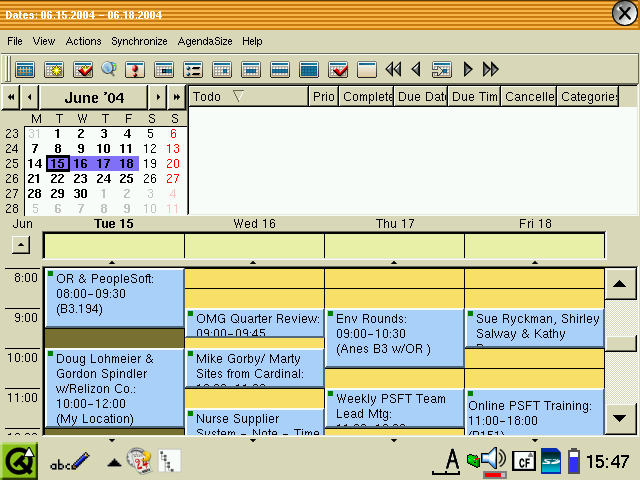Click the agenda scrollbar thumb
The height and width of the screenshot is (480, 640).
pyautogui.click(x=620, y=343)
